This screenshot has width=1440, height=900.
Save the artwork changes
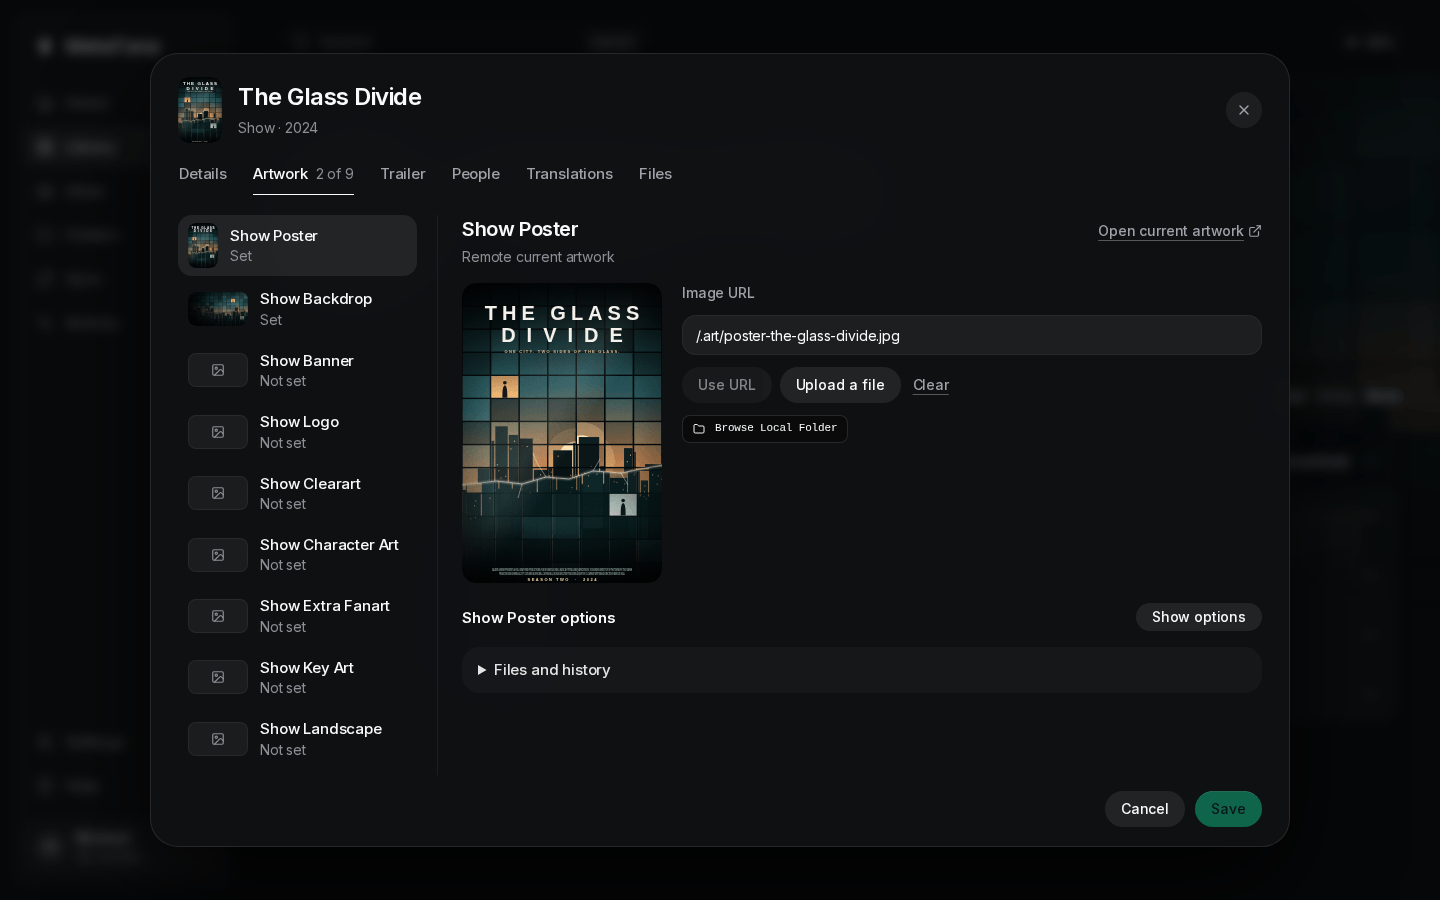[1228, 809]
